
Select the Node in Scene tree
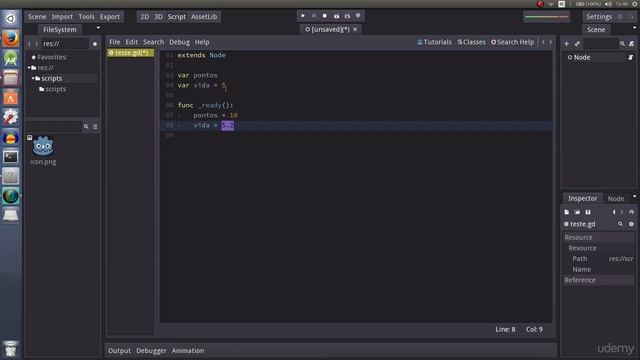[582, 58]
